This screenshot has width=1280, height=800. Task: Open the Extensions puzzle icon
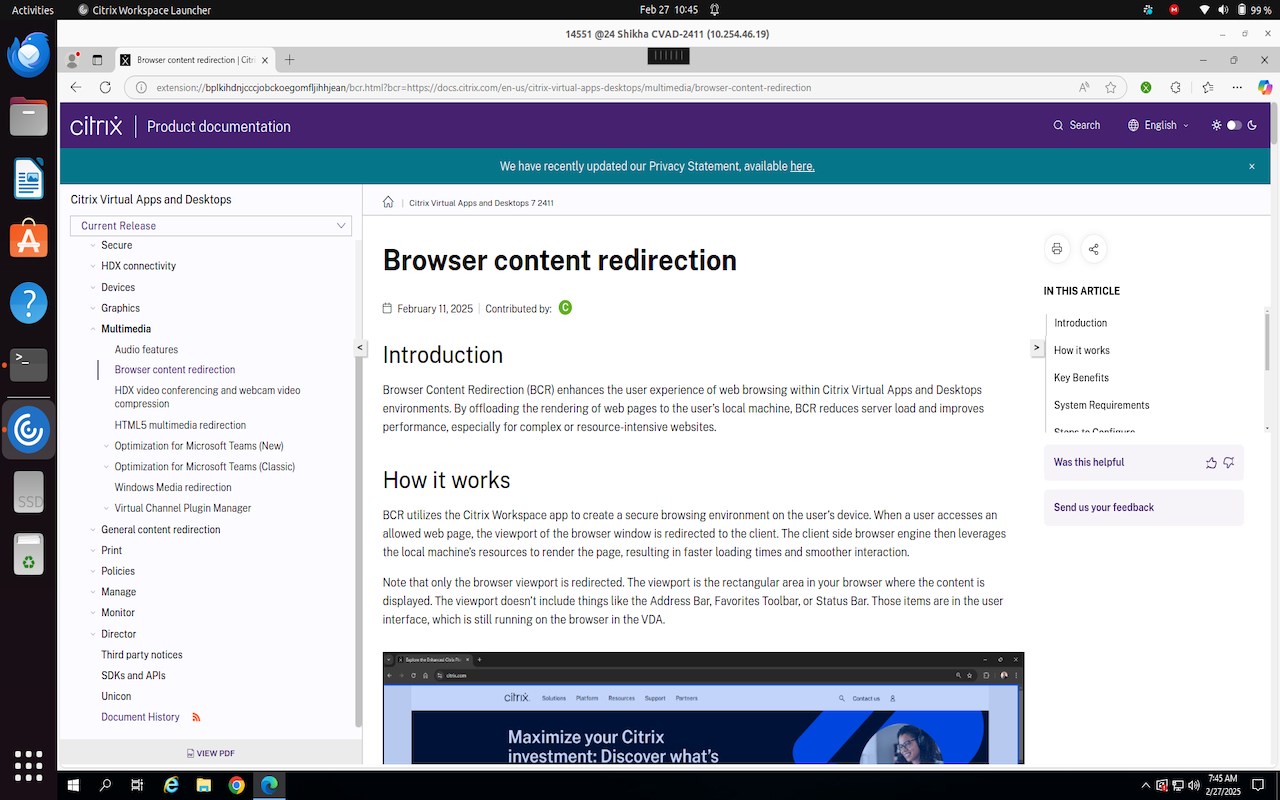pyautogui.click(x=1176, y=87)
